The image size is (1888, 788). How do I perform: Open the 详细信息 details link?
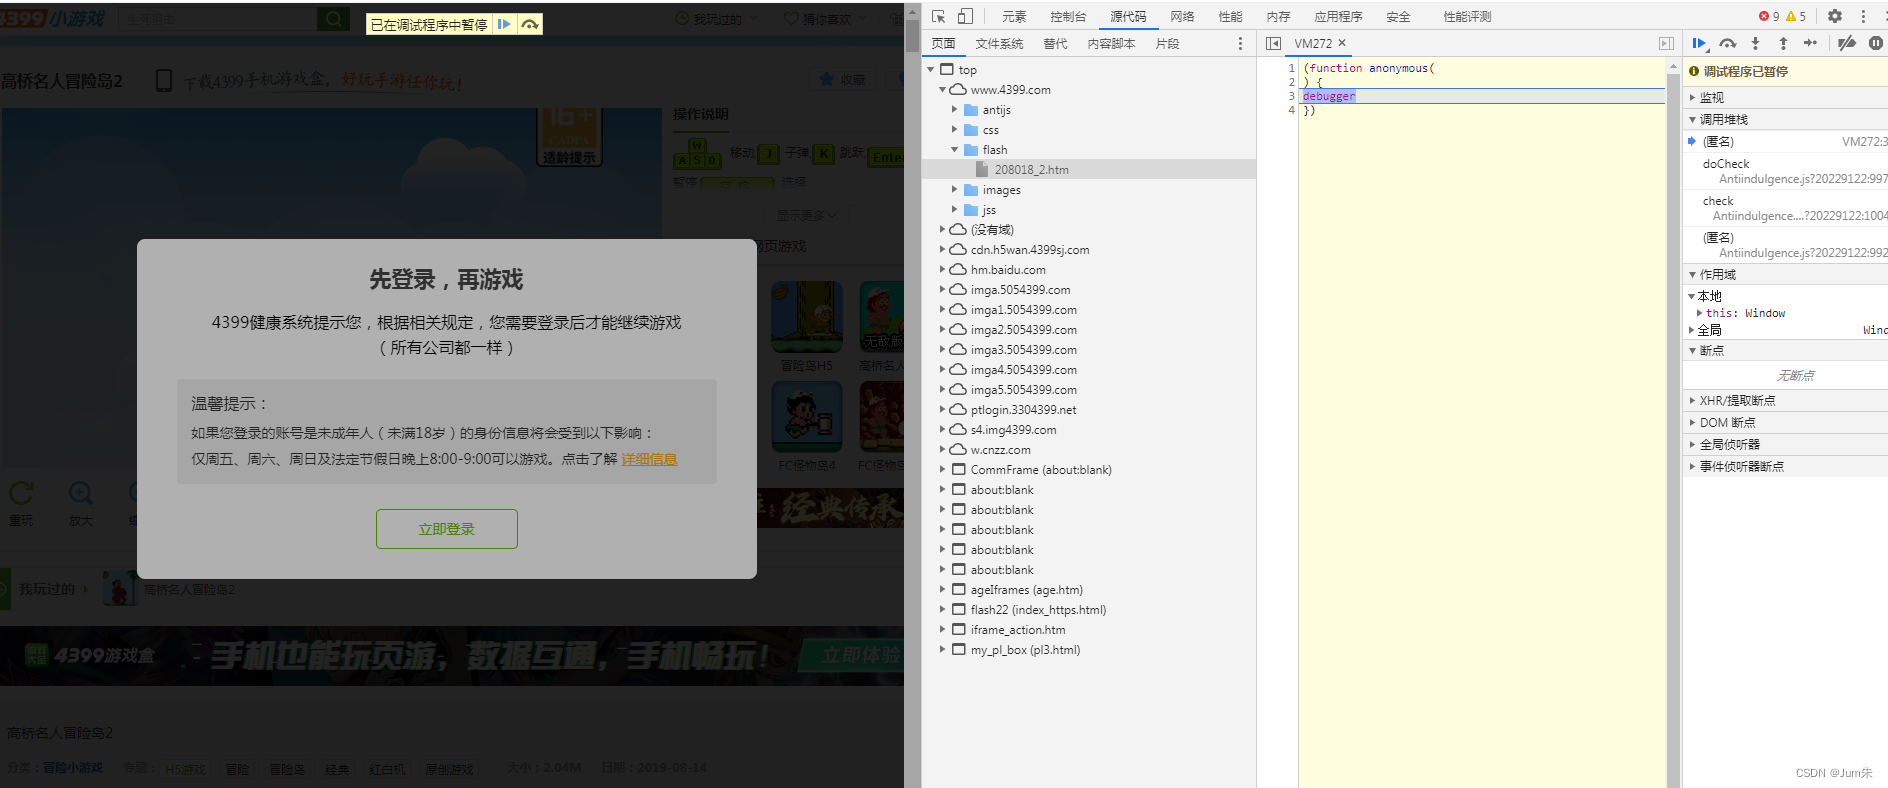(x=649, y=459)
